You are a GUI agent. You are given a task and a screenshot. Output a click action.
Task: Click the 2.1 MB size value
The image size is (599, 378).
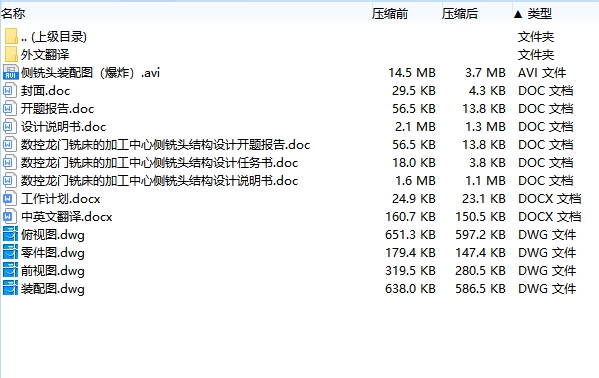tap(415, 127)
